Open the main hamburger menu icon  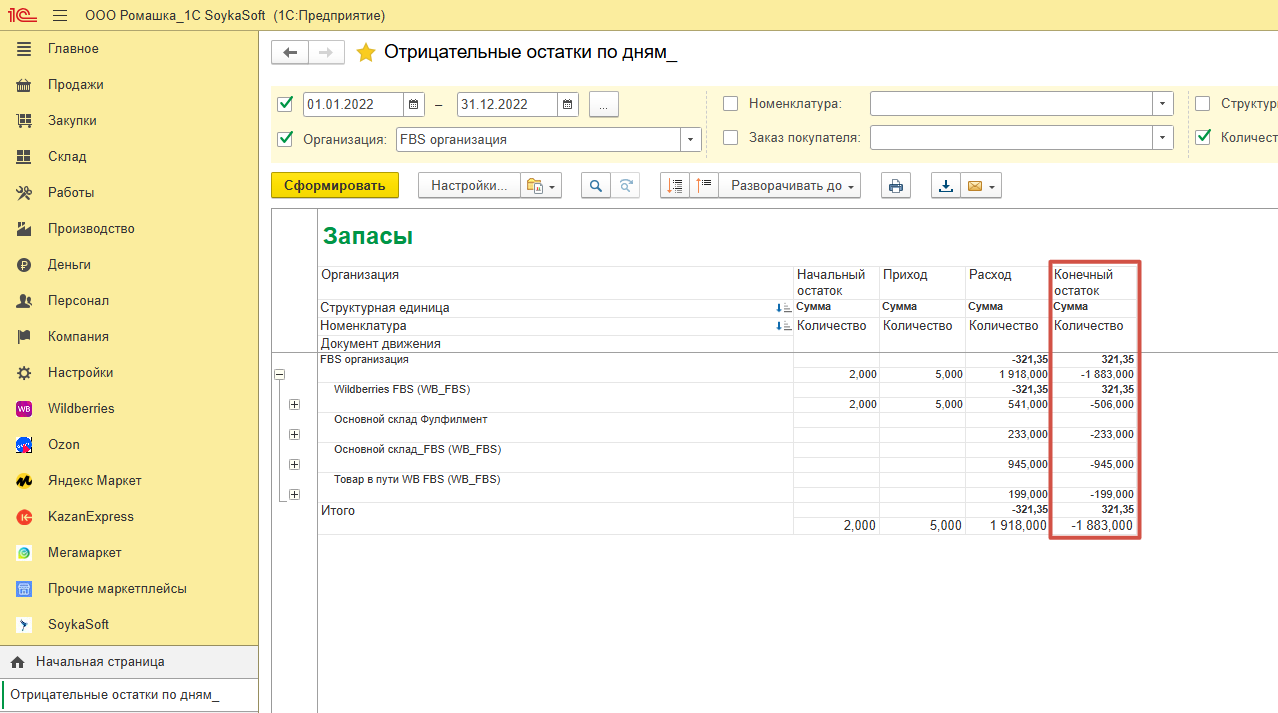(60, 16)
